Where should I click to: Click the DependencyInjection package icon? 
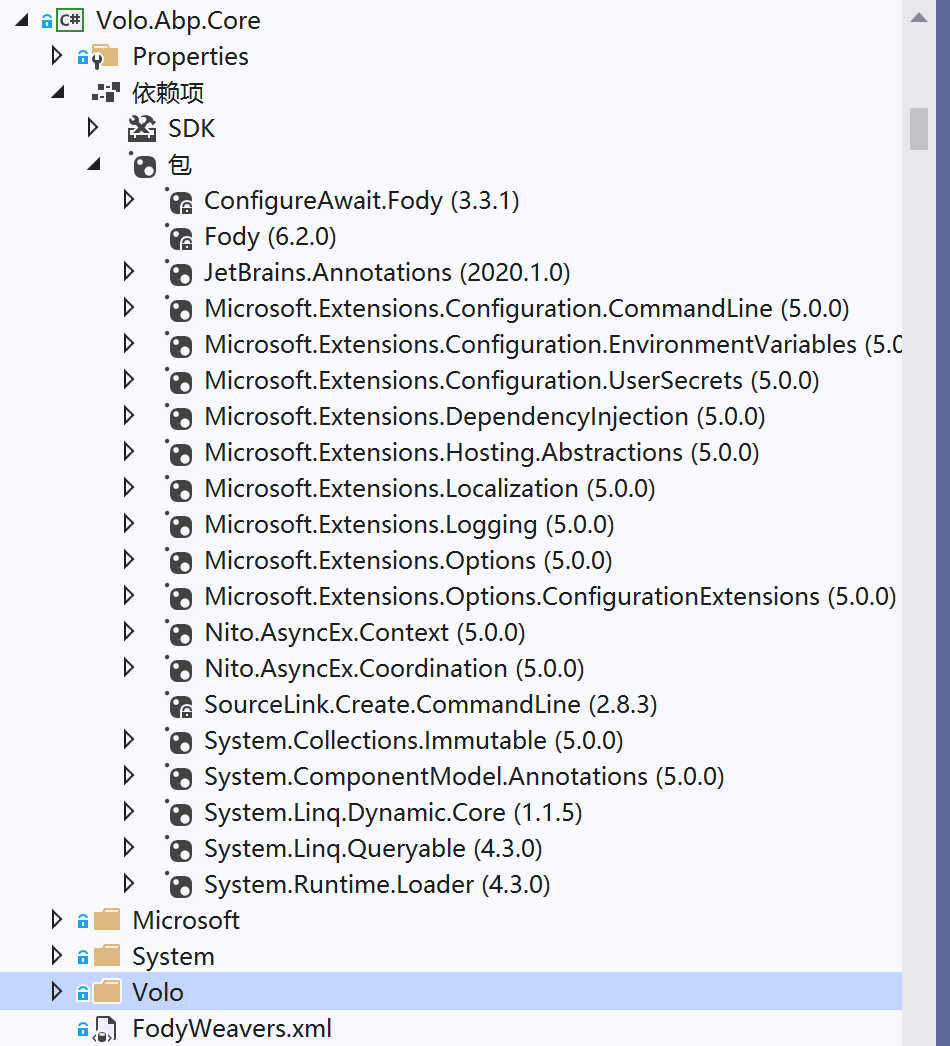pyautogui.click(x=179, y=417)
